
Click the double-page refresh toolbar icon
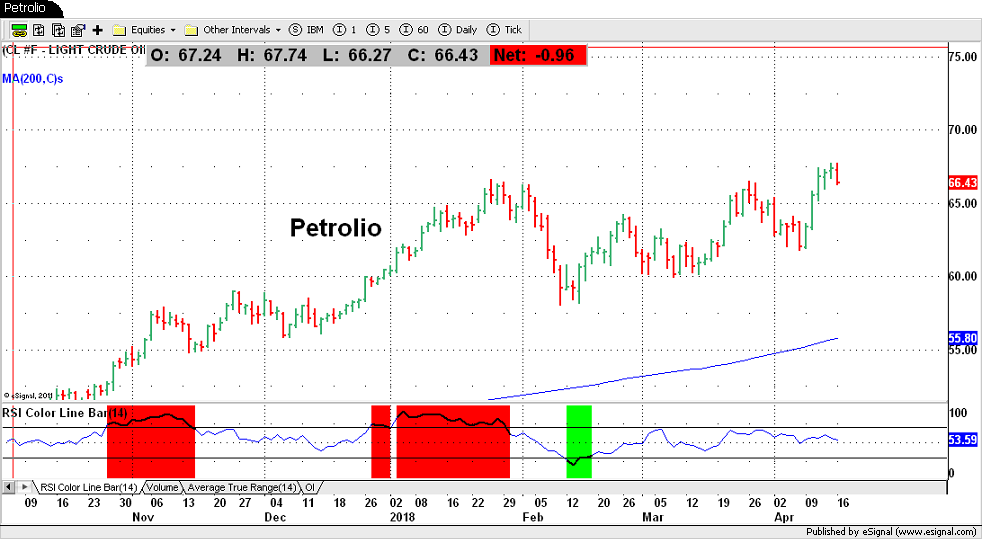point(58,29)
